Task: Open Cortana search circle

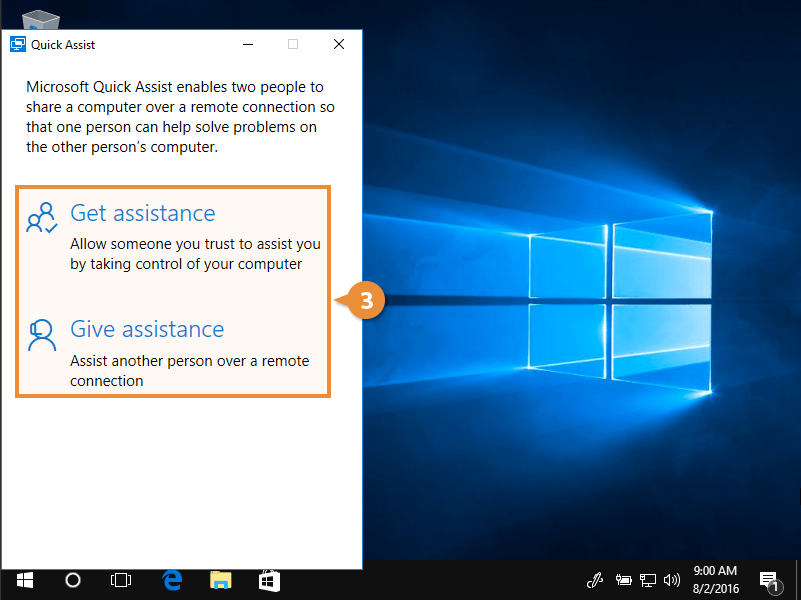Action: [73, 581]
